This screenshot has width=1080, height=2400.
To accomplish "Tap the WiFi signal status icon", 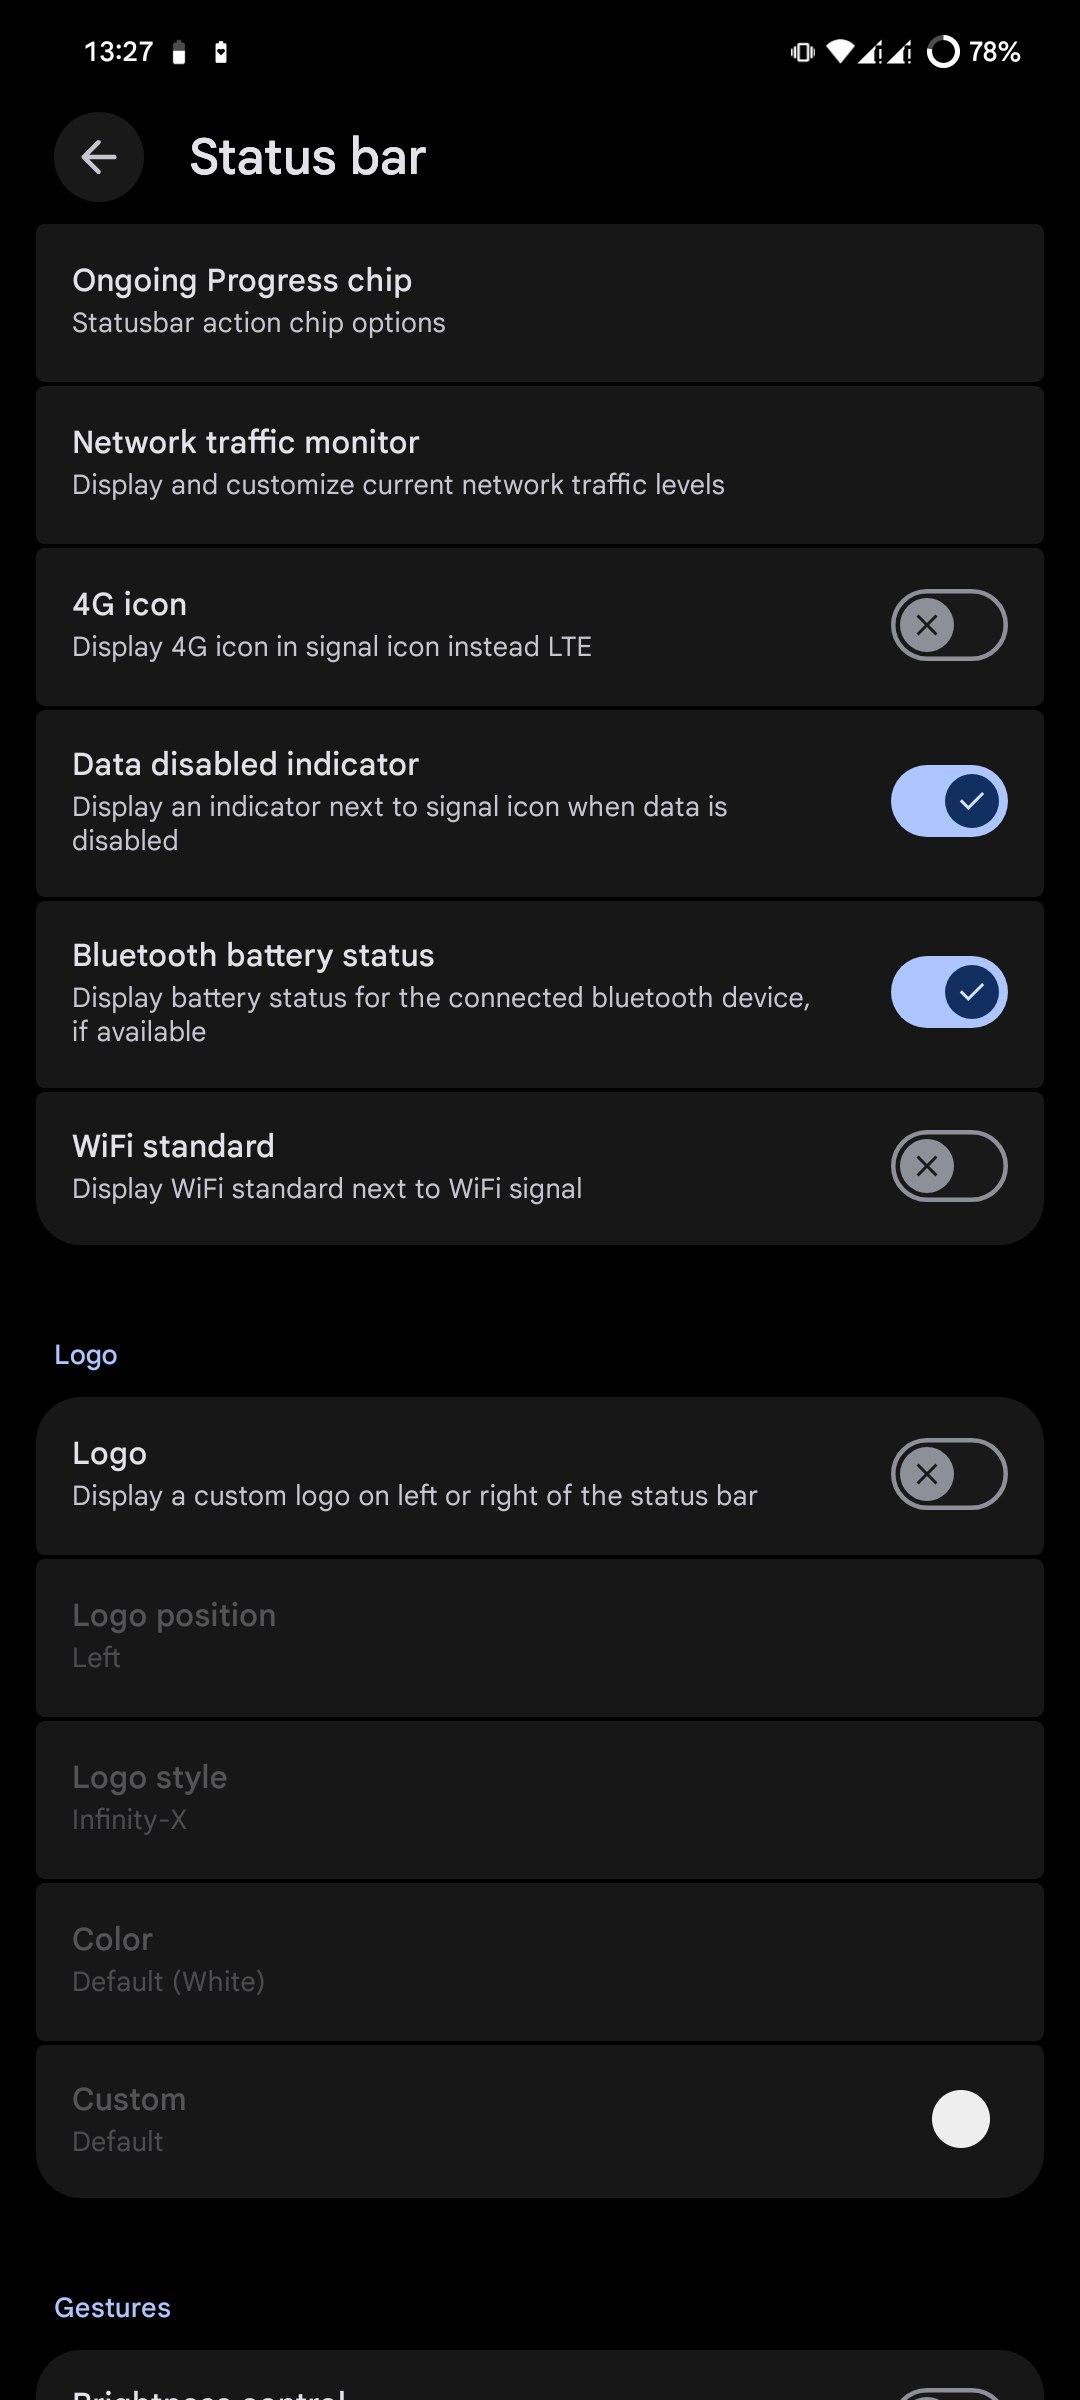I will [x=841, y=52].
